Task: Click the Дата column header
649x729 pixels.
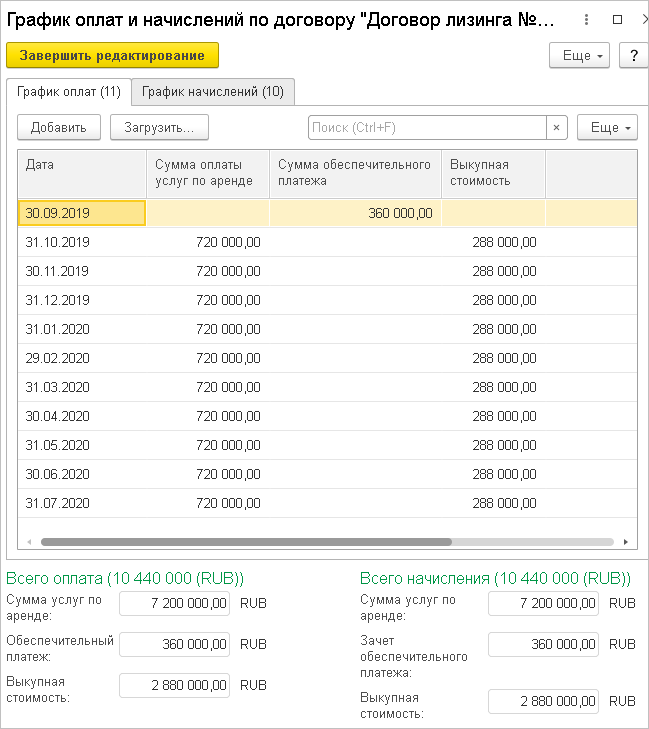Action: [82, 173]
